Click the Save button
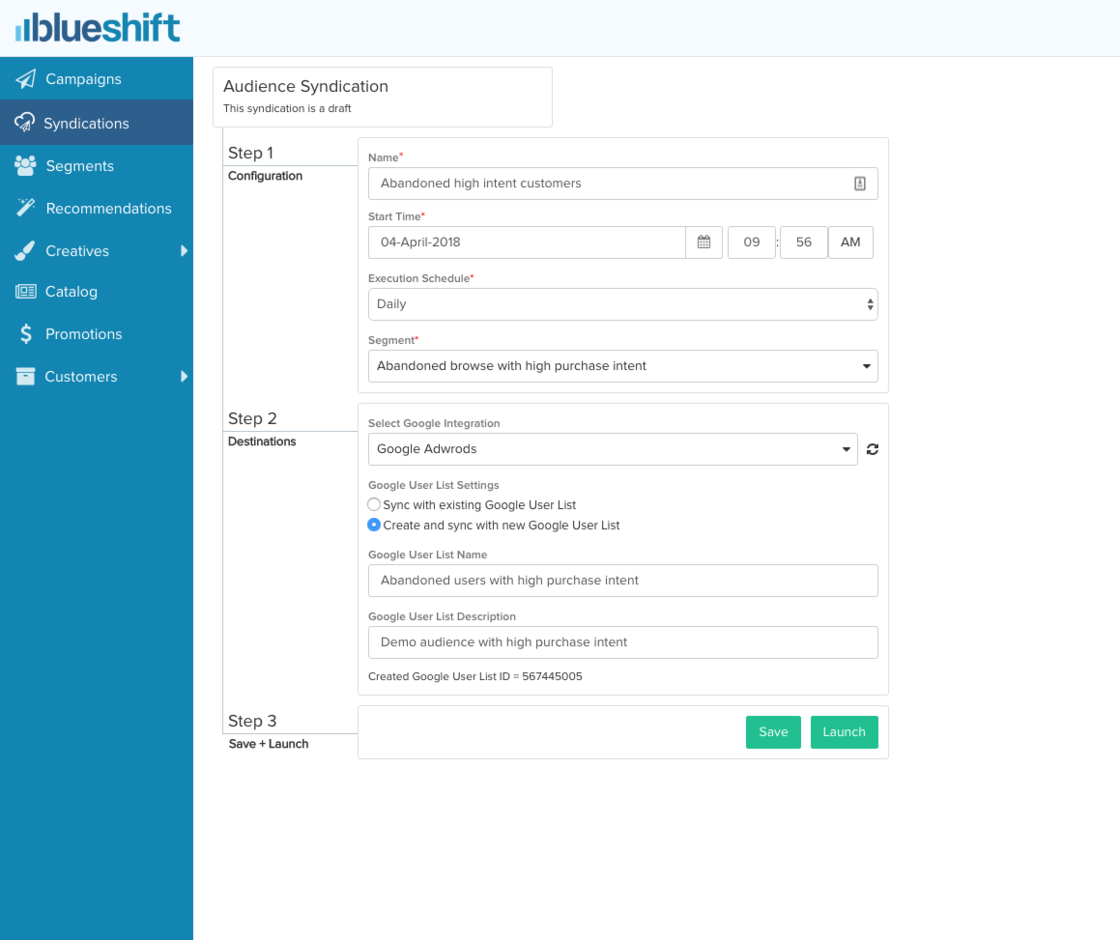Image resolution: width=1120 pixels, height=940 pixels. tap(773, 732)
